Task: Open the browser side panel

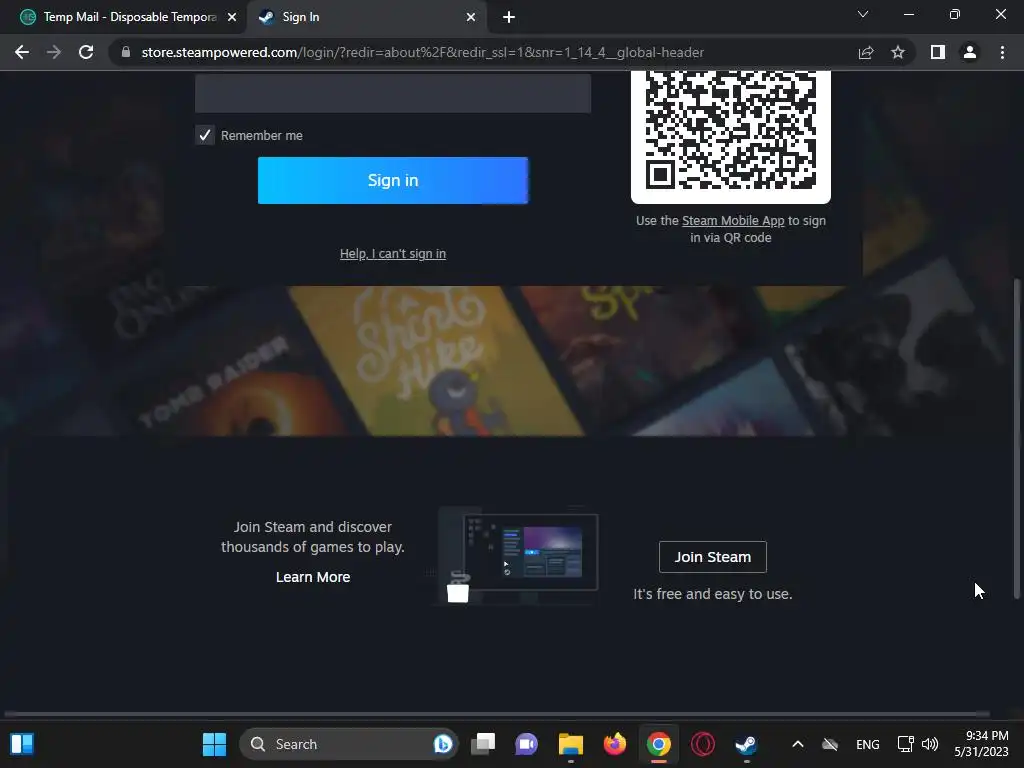Action: (938, 52)
